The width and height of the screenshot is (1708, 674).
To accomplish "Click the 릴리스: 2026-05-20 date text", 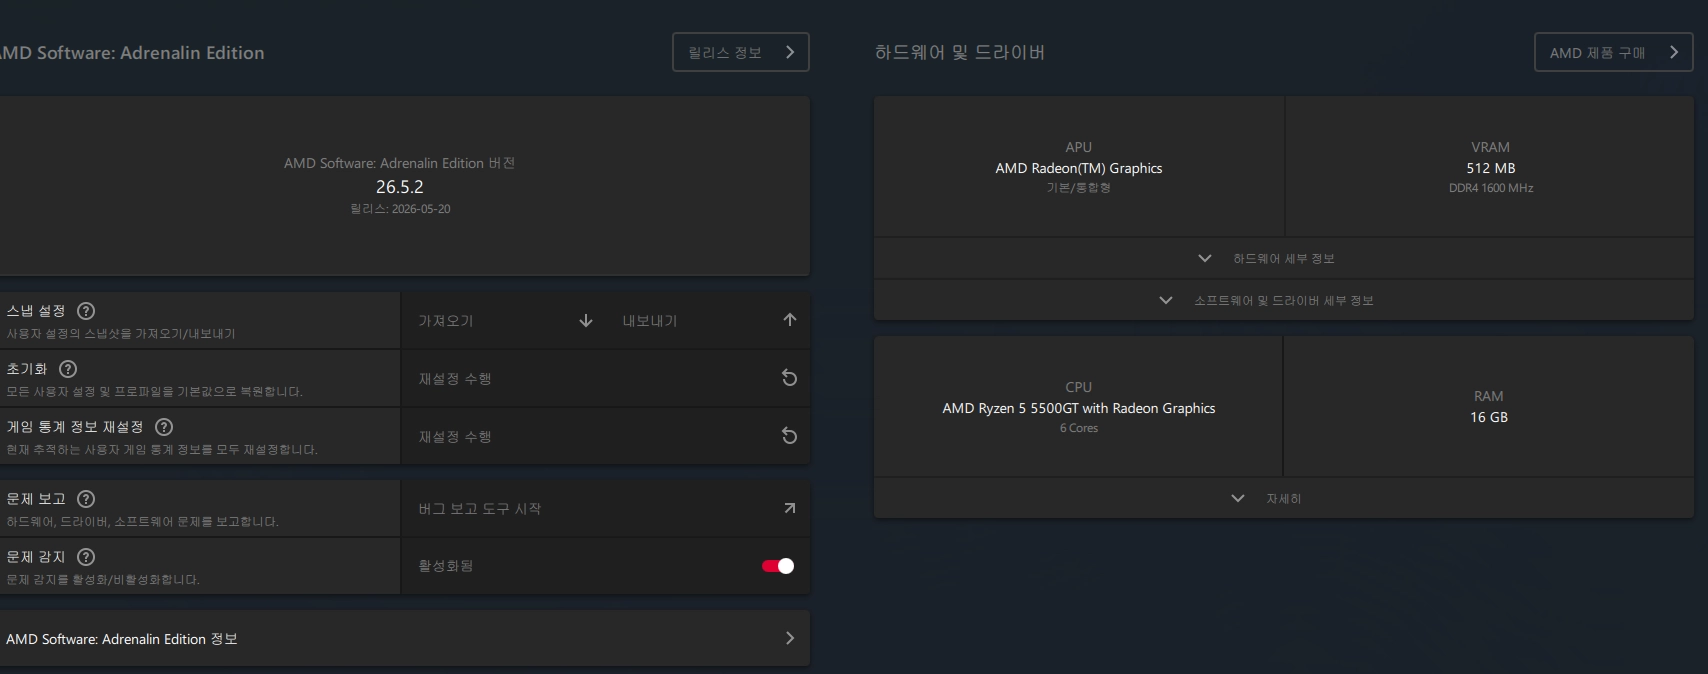I will [400, 209].
